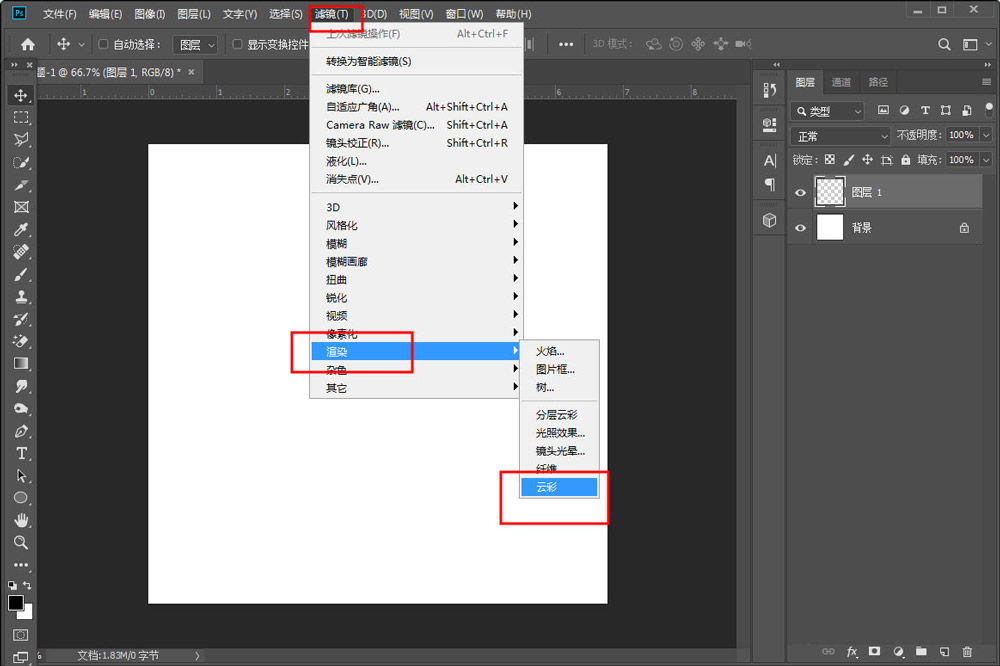
Task: Switch to 路径 tab
Action: coord(878,82)
